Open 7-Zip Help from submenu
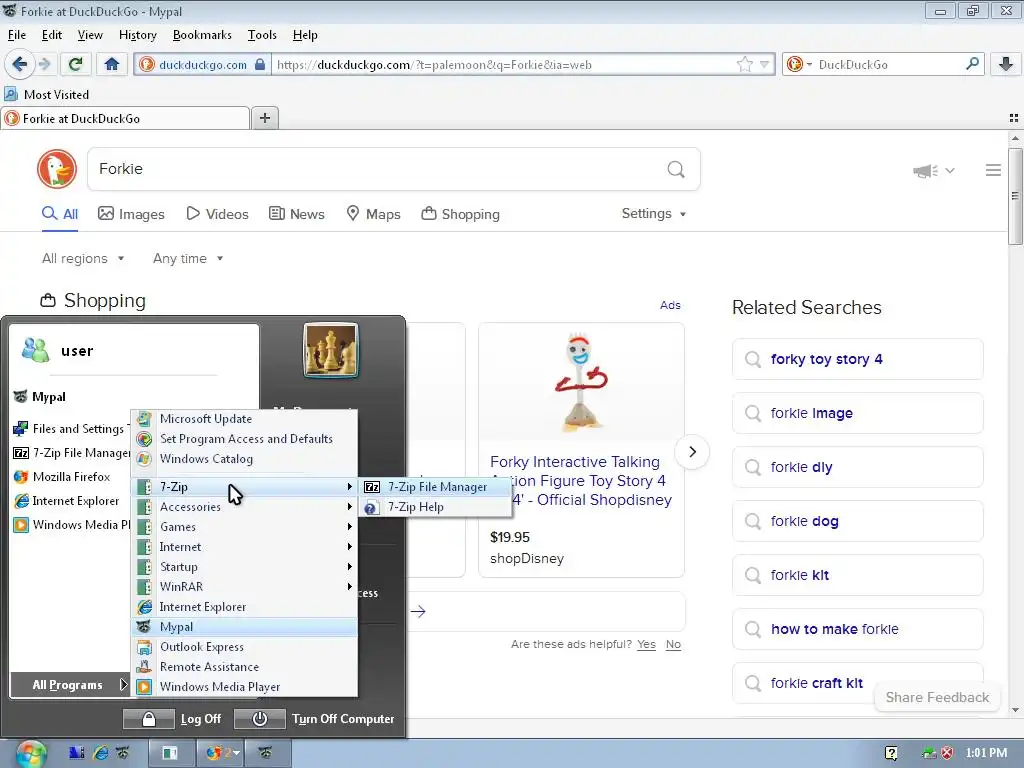 [435, 507]
